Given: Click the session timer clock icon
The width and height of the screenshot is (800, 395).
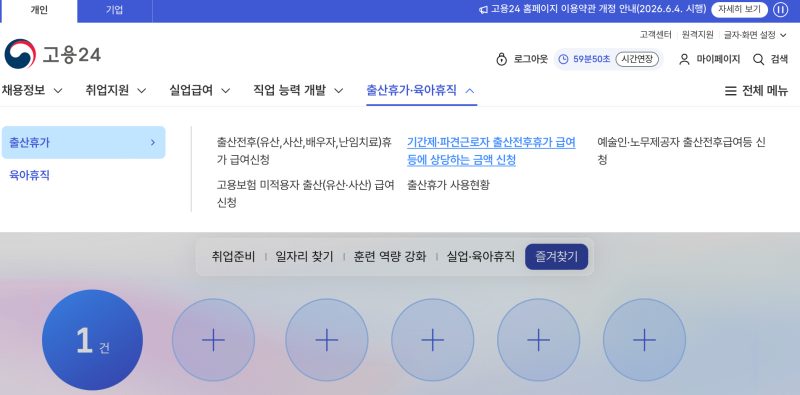Looking at the screenshot, I should (563, 59).
